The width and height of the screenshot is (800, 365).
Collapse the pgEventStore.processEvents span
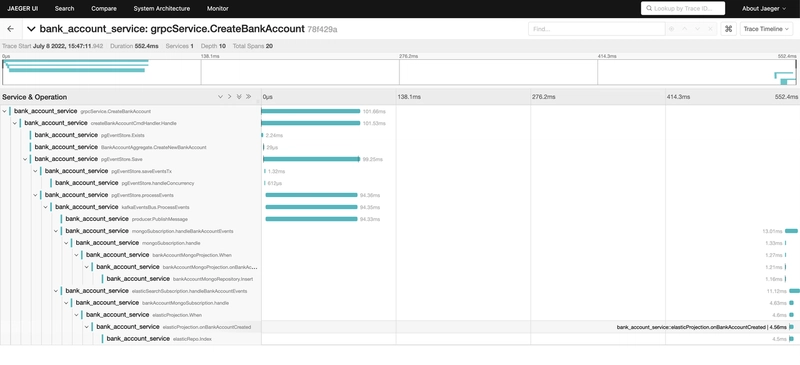35,195
